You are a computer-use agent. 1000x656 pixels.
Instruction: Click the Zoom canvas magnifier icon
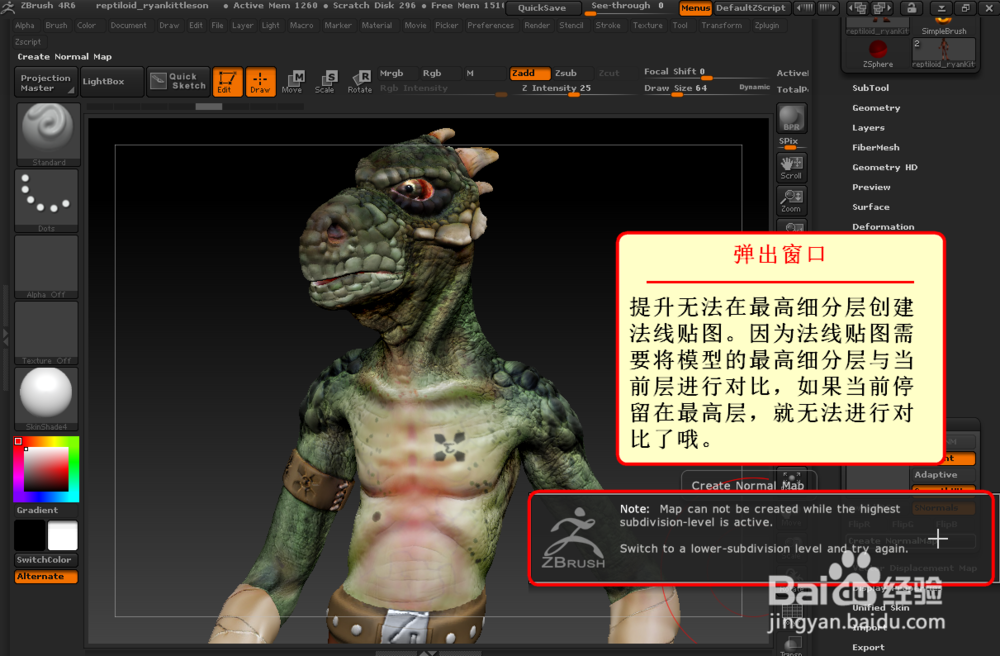tap(791, 200)
